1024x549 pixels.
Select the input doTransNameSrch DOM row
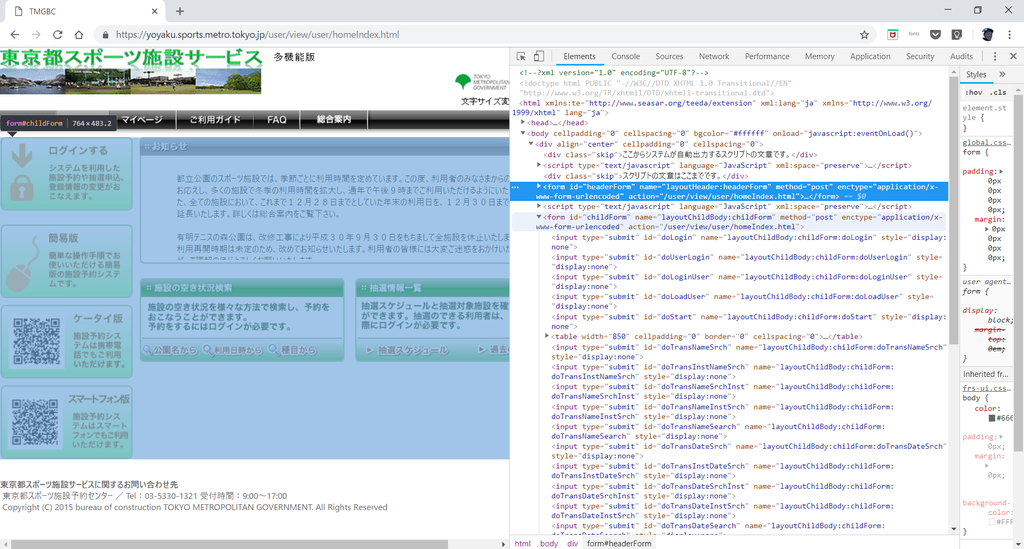pyautogui.click(x=748, y=352)
